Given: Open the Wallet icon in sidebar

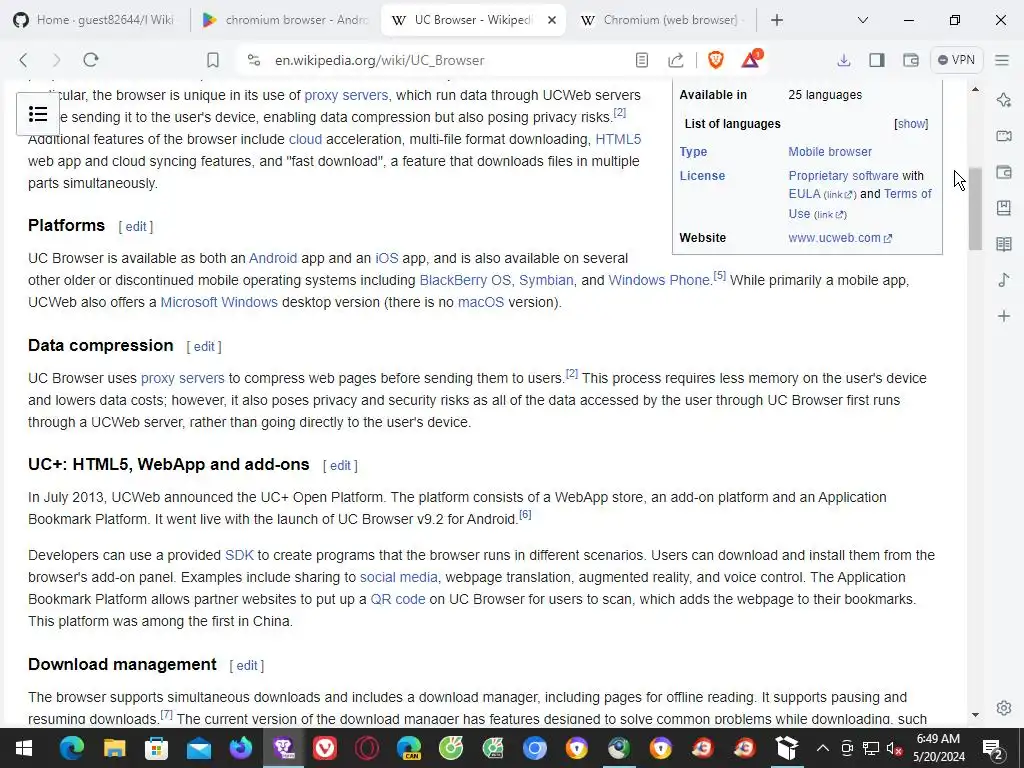Looking at the screenshot, I should [1004, 172].
